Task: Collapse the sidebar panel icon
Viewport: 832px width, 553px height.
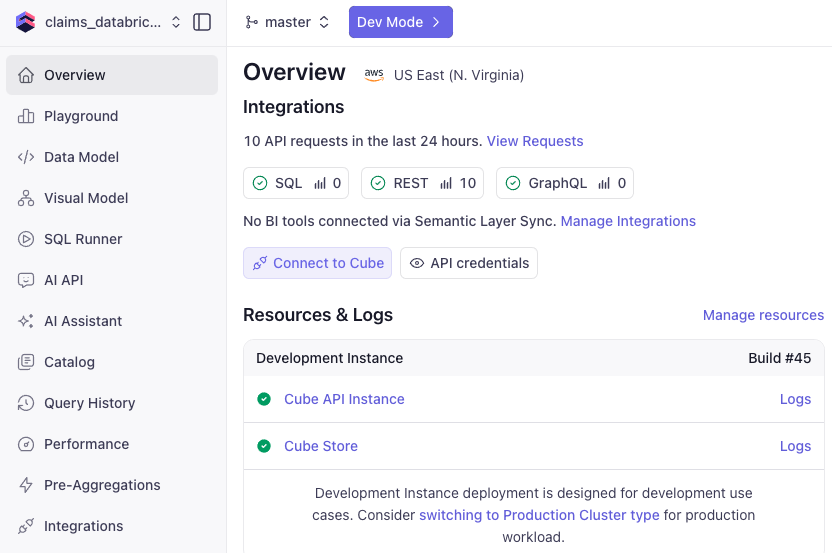Action: coord(202,22)
